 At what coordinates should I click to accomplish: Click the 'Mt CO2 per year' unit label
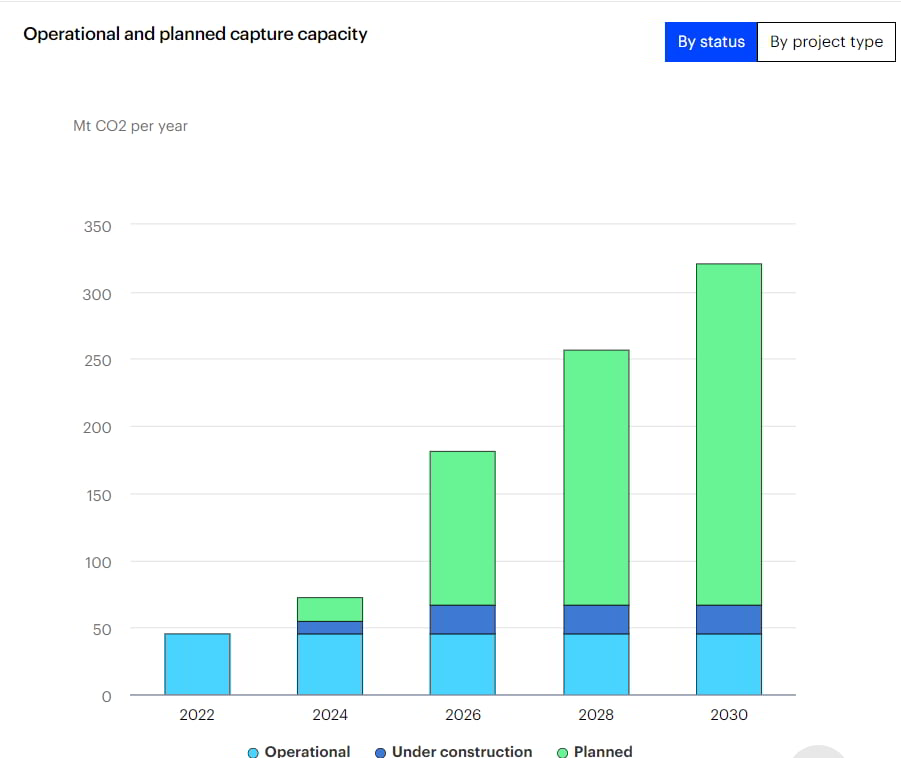point(130,126)
